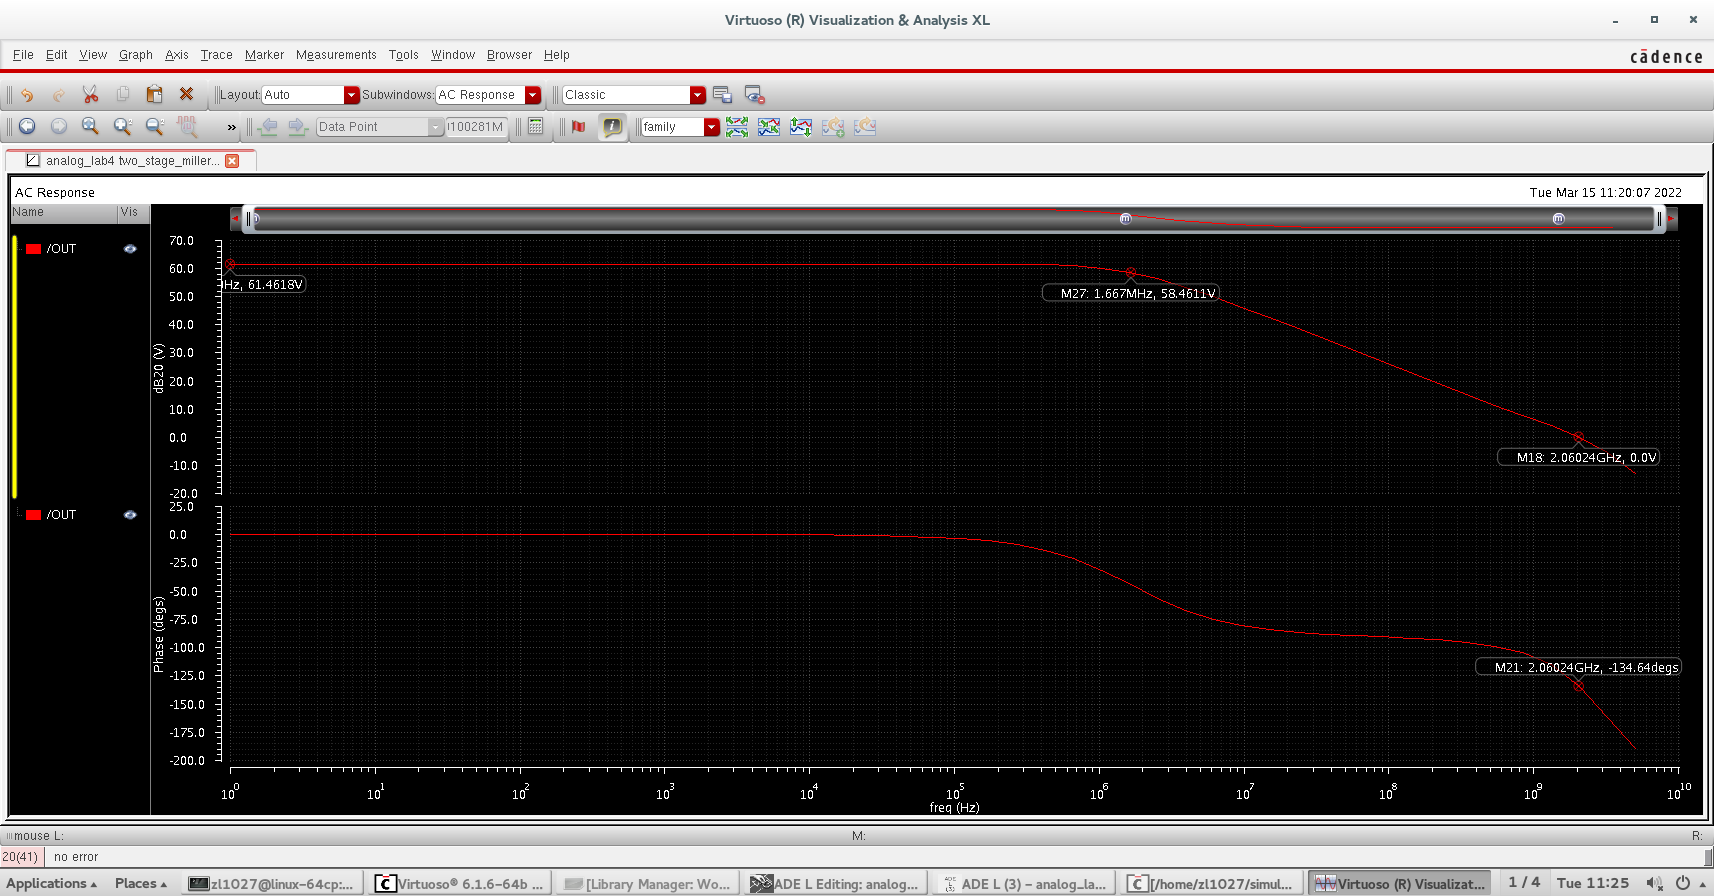The width and height of the screenshot is (1714, 896).
Task: Click red color swatch of top /OUT trace
Action: point(34,249)
